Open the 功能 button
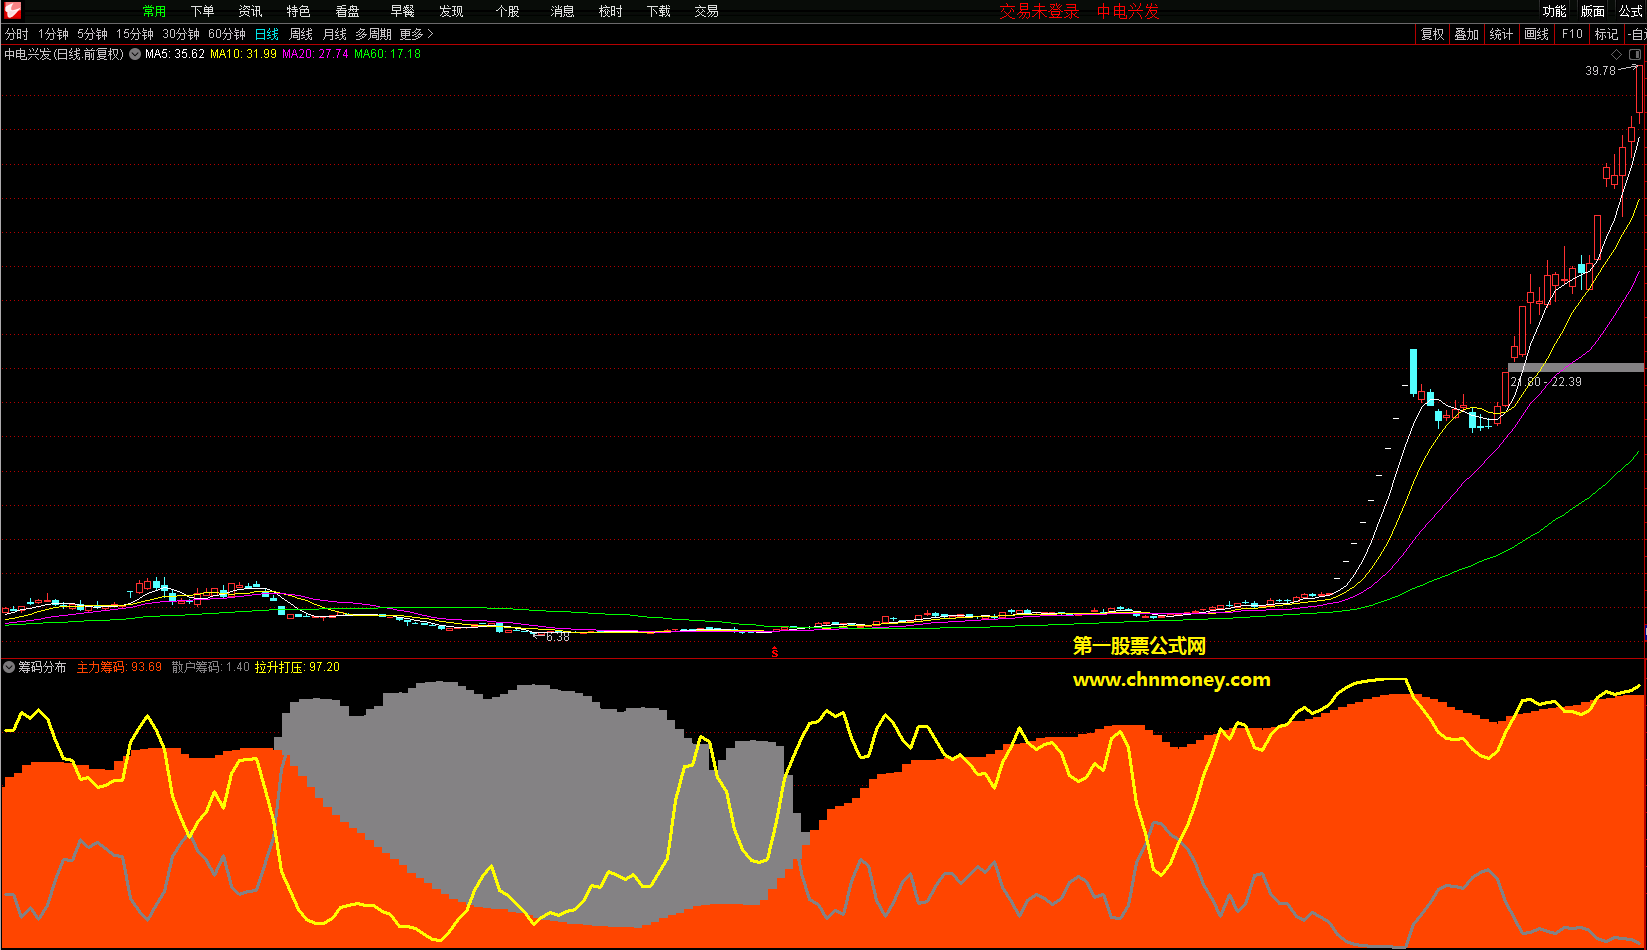Viewport: 1647px width, 950px height. click(1554, 11)
